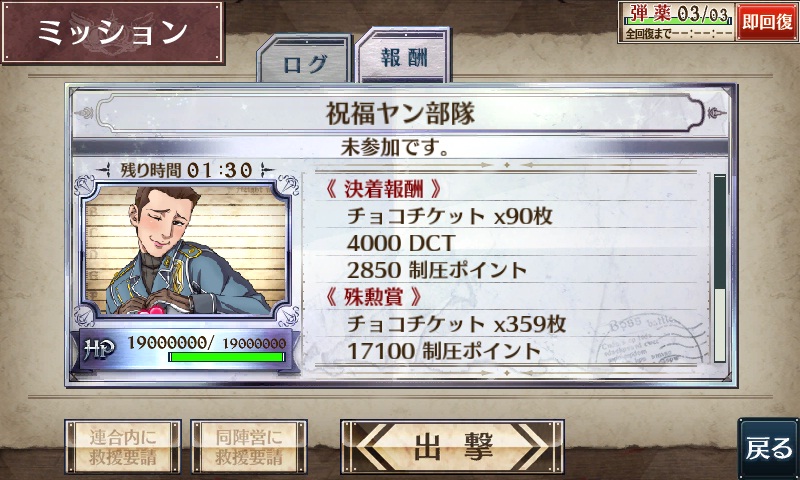Click the 祝福ヤン部隊 title banner
800x480 pixels.
(401, 113)
